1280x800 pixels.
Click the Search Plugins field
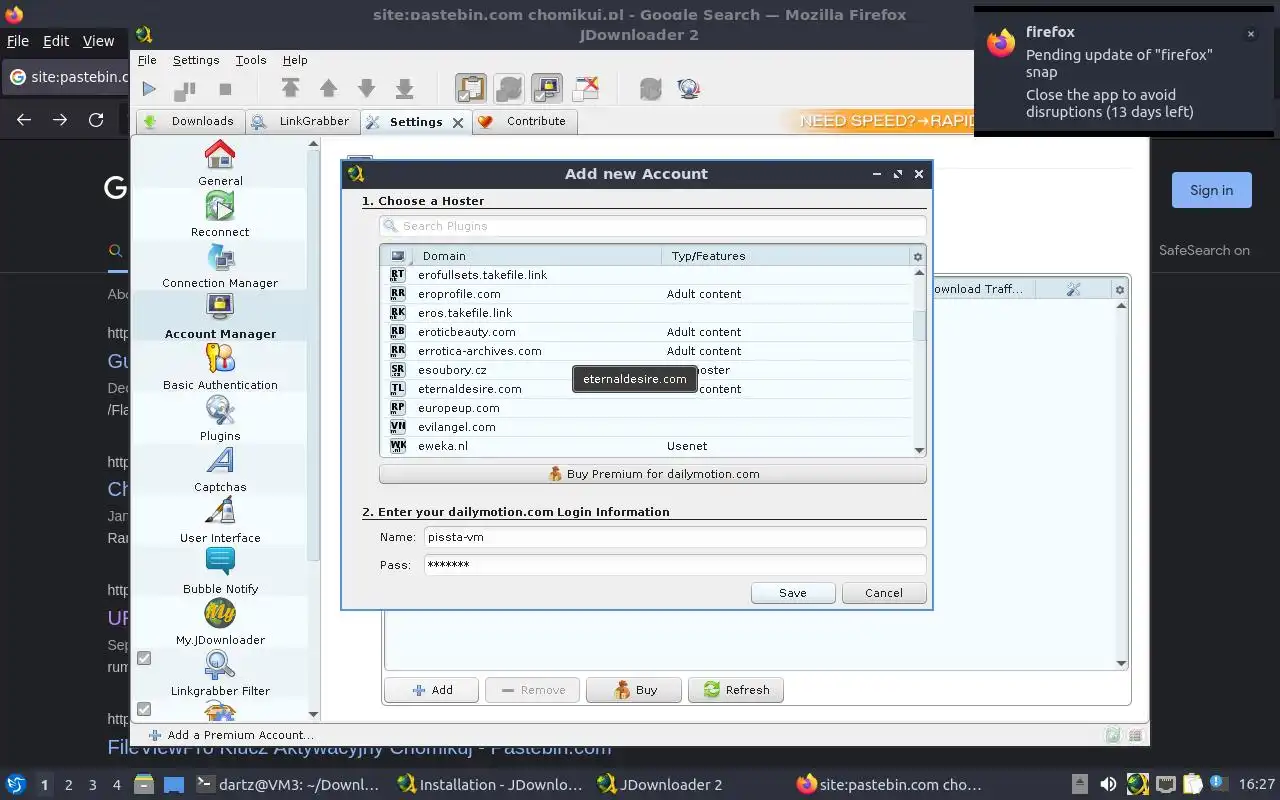pyautogui.click(x=653, y=226)
